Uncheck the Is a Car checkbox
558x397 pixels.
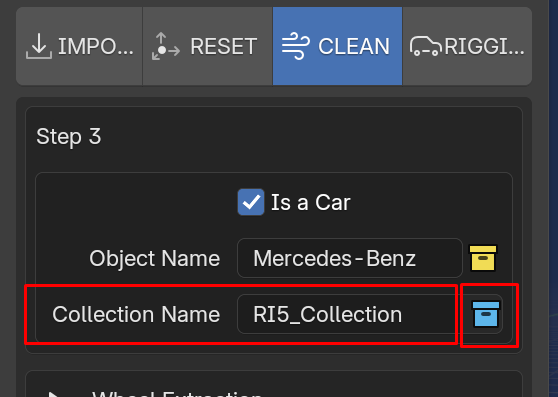tap(251, 202)
